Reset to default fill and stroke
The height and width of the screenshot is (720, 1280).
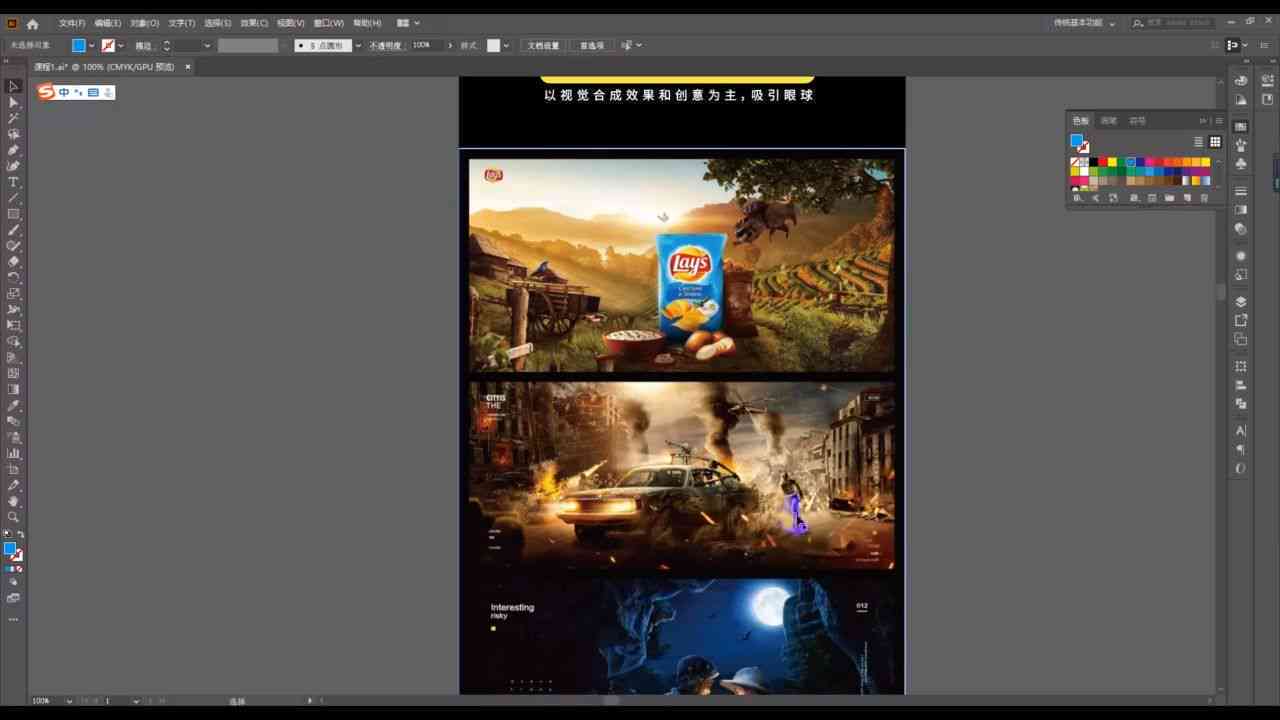7,535
